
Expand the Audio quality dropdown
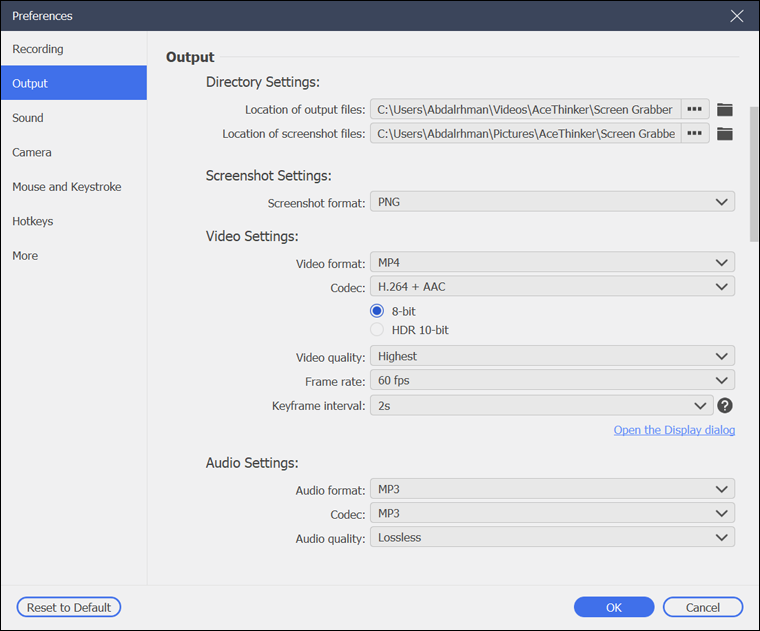[552, 538]
